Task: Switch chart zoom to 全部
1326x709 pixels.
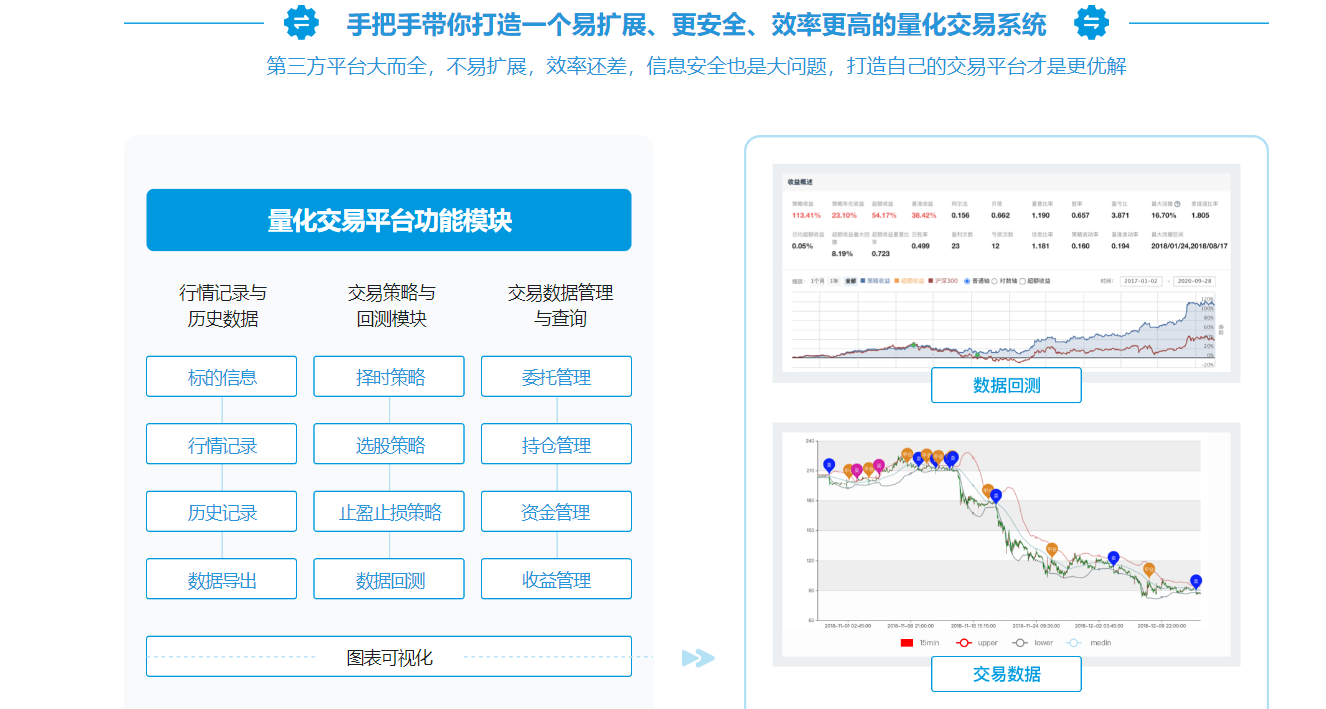Action: pyautogui.click(x=851, y=281)
